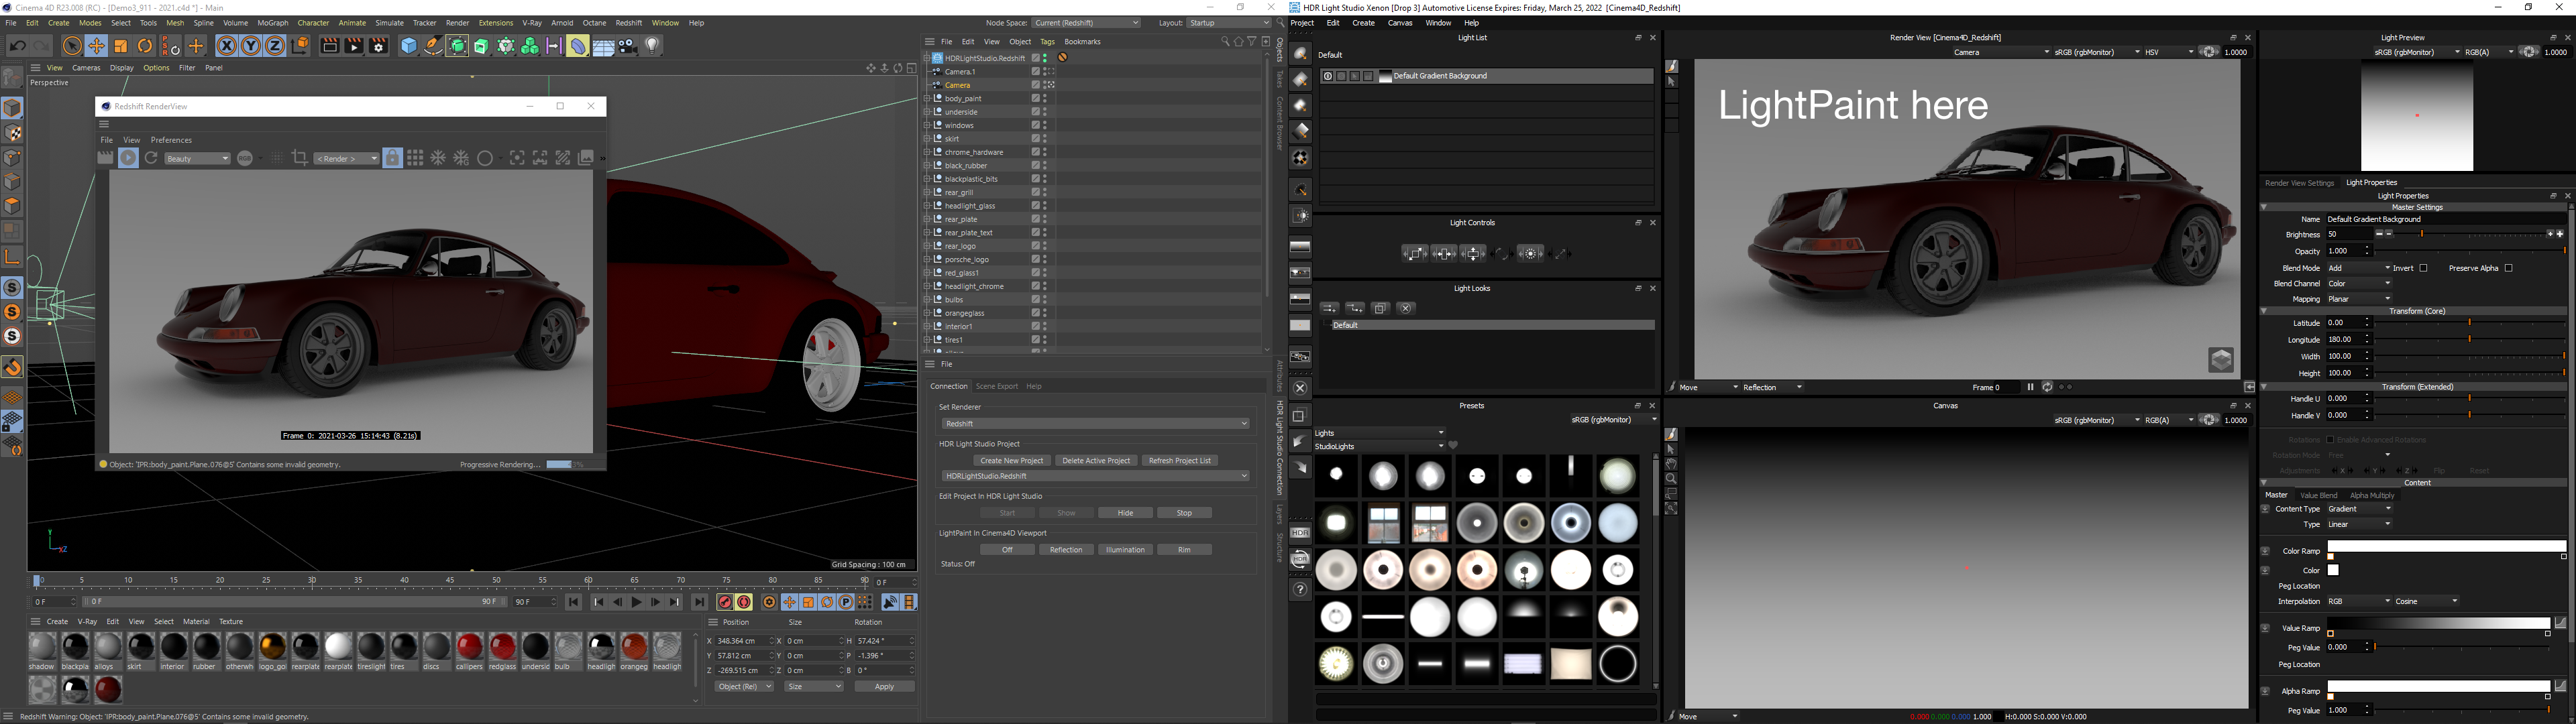
Task: Click Refresh Project List button
Action: coord(1180,461)
